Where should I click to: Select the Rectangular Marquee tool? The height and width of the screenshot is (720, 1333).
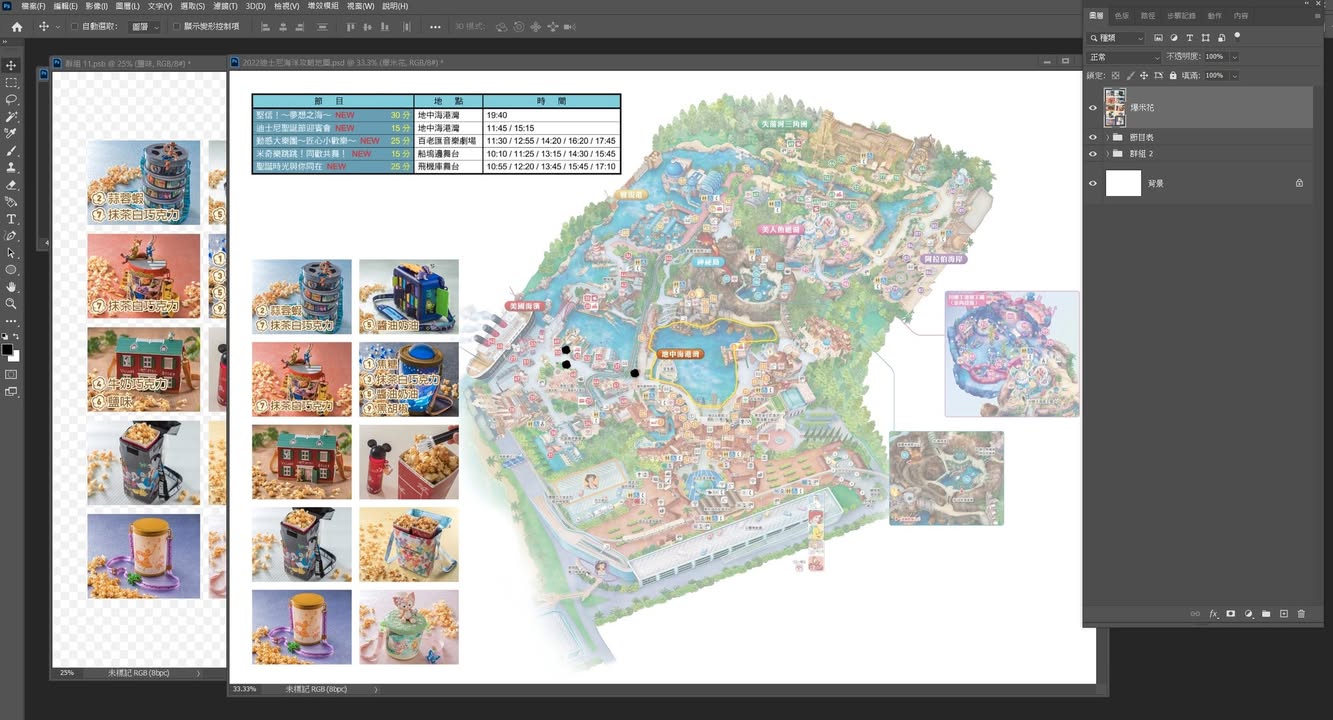pyautogui.click(x=12, y=83)
